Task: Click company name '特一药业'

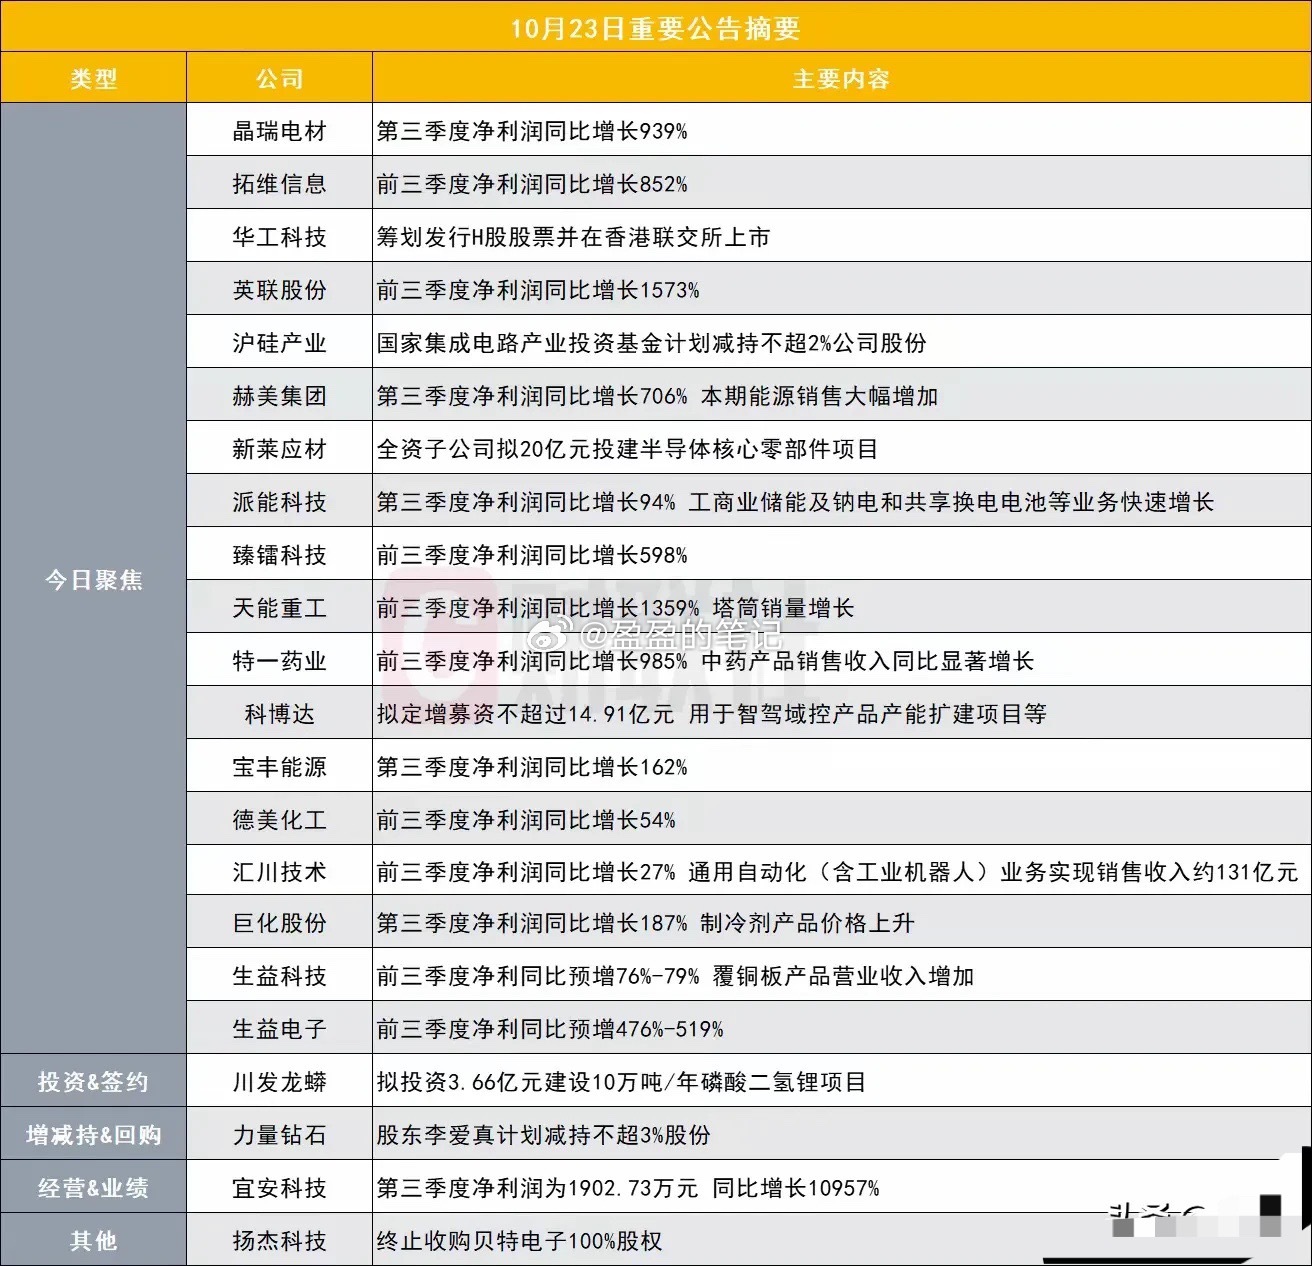Action: point(279,661)
